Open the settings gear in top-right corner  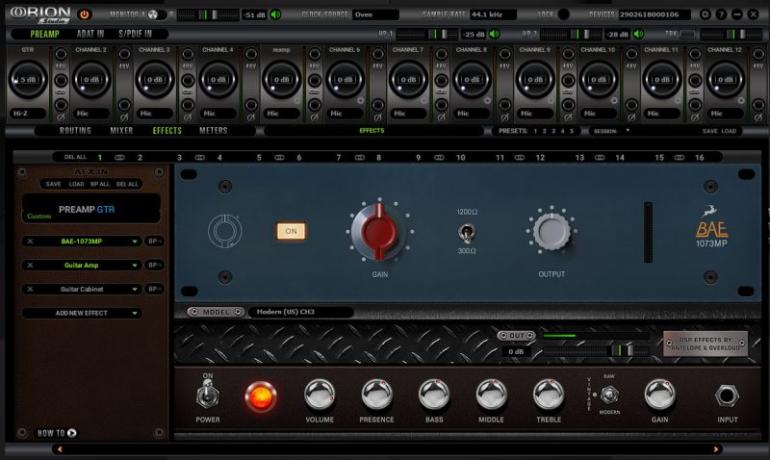pyautogui.click(x=705, y=14)
